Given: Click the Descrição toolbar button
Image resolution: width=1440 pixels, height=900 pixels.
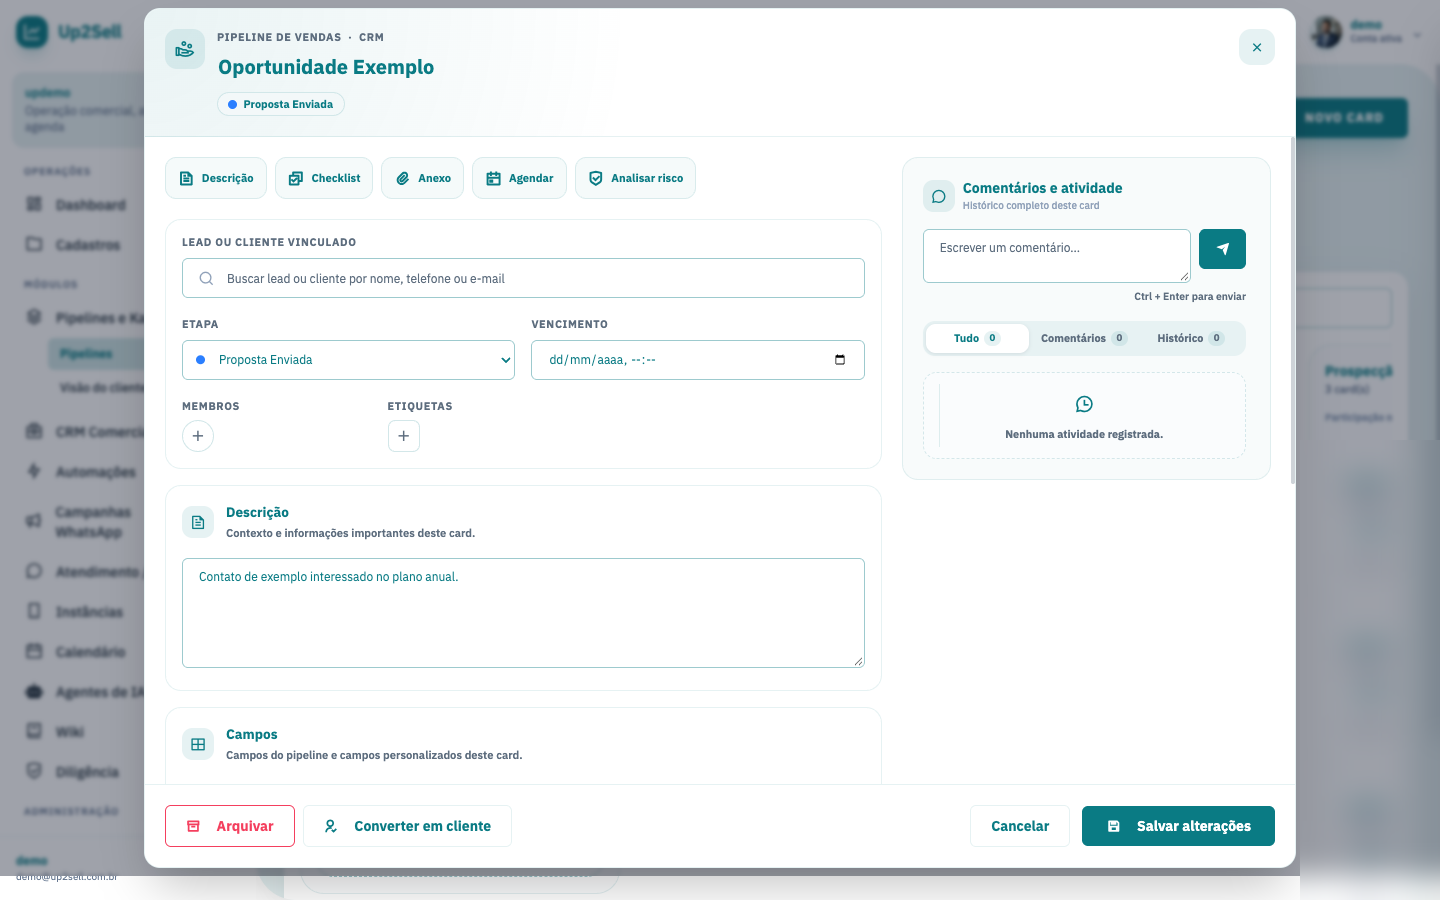Looking at the screenshot, I should 216,178.
